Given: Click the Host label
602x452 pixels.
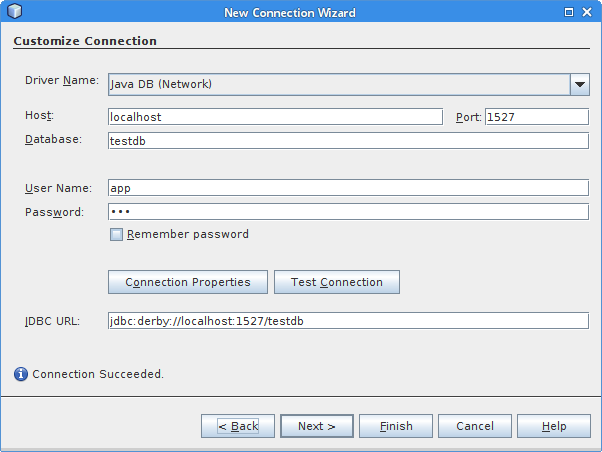Looking at the screenshot, I should [x=40, y=115].
